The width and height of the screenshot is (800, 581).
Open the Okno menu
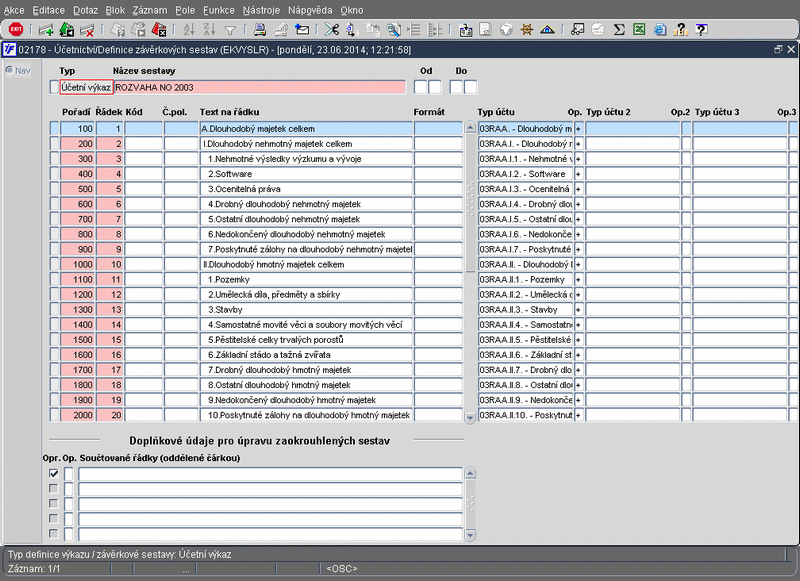coord(352,10)
